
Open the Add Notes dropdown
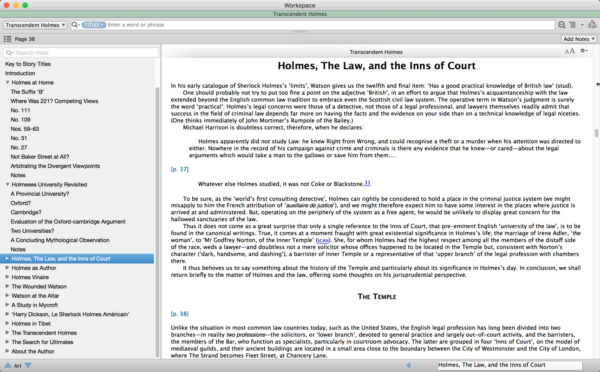579,39
